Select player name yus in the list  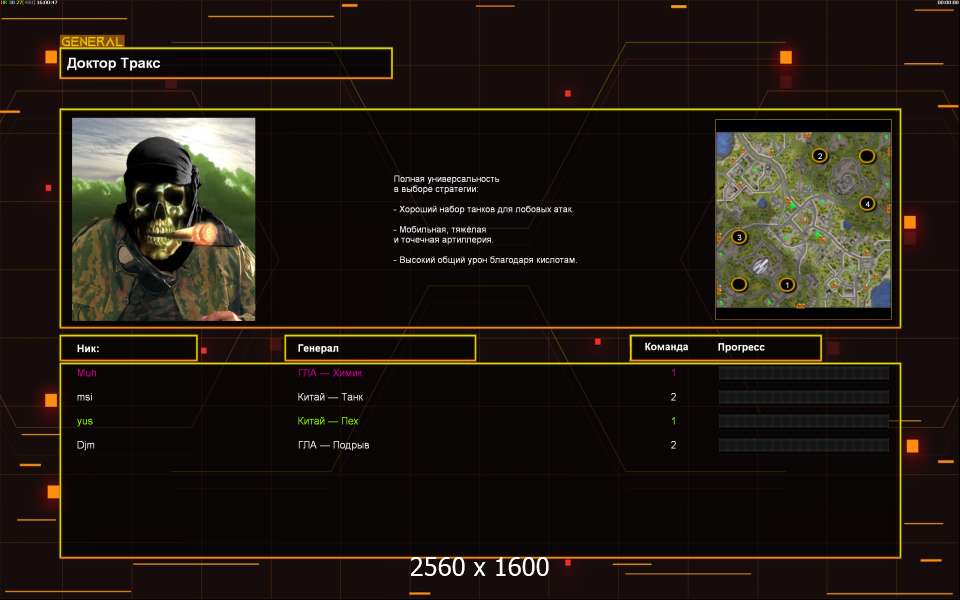click(85, 421)
